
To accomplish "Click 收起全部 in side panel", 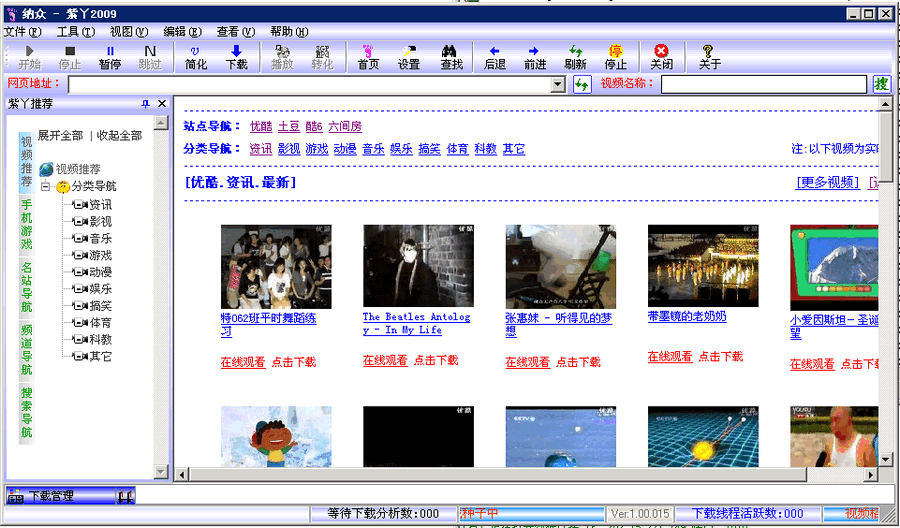I will point(119,136).
